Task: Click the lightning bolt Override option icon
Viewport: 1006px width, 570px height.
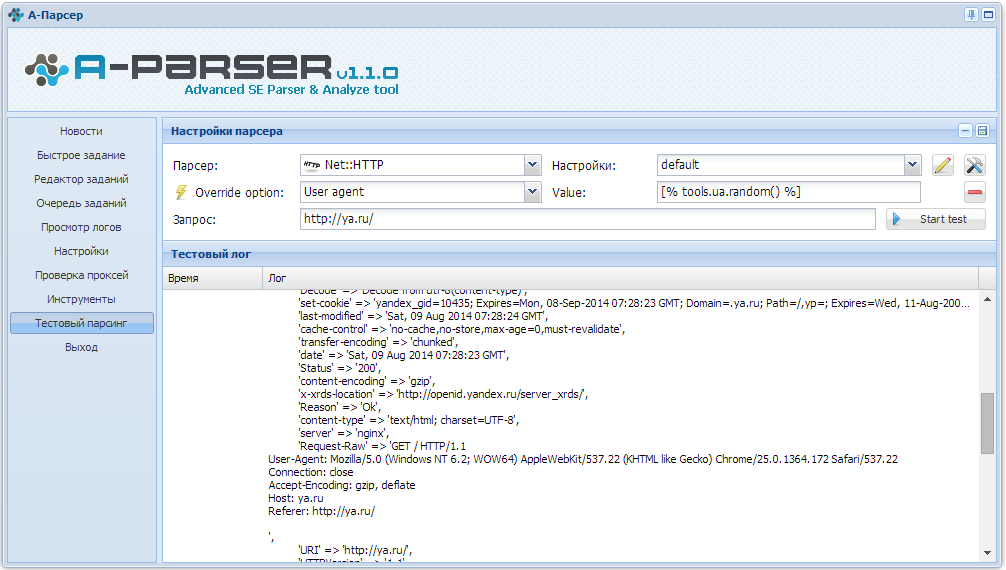Action: (181, 192)
